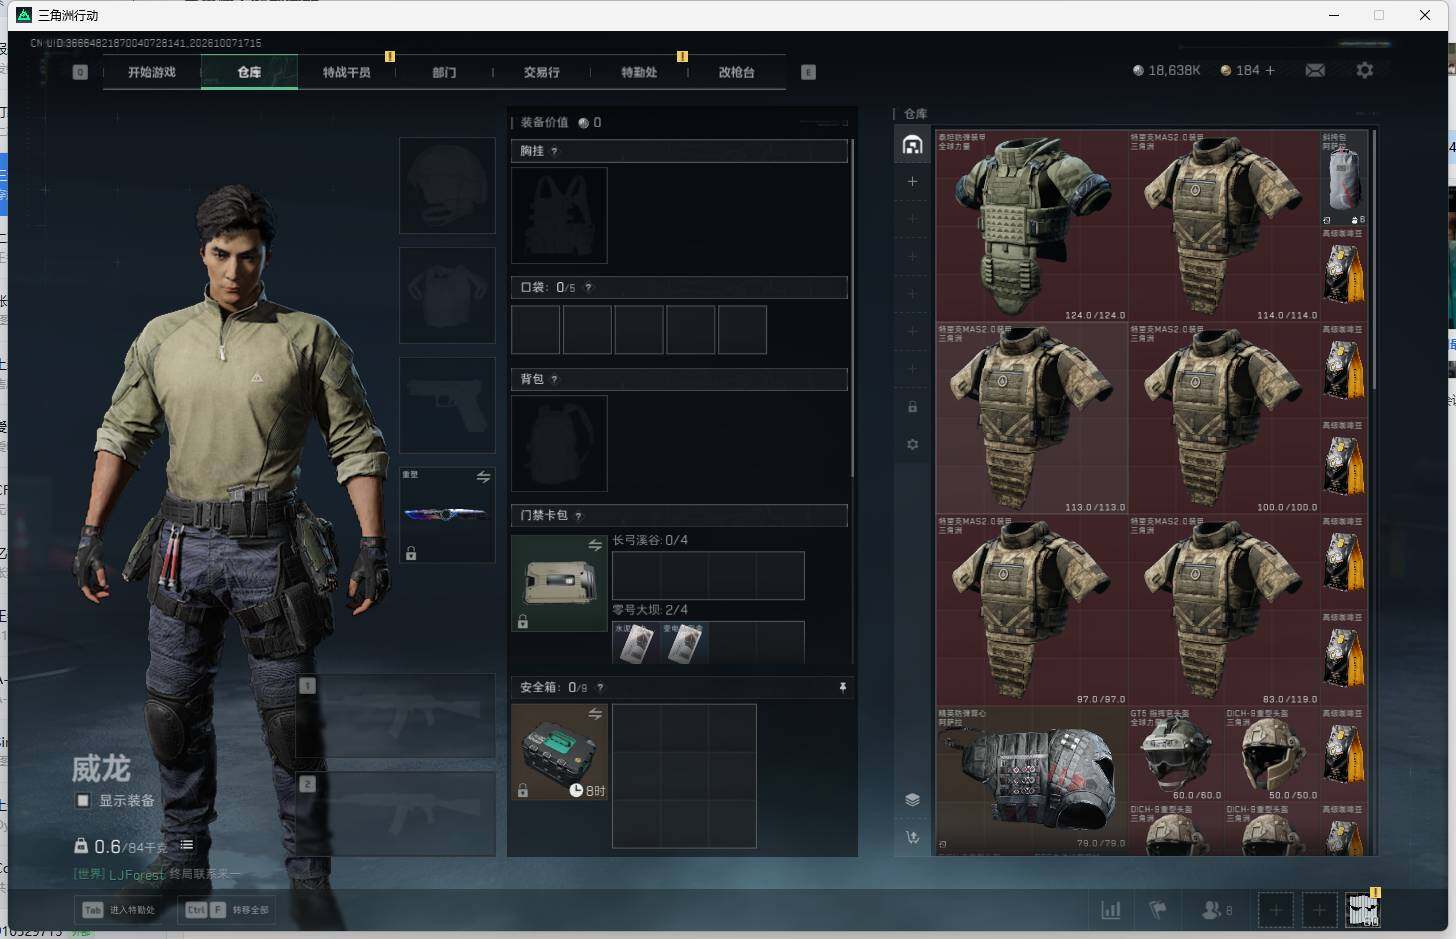Viewport: 1456px width, 939px height.
Task: Select the 部门 tab
Action: [x=444, y=72]
